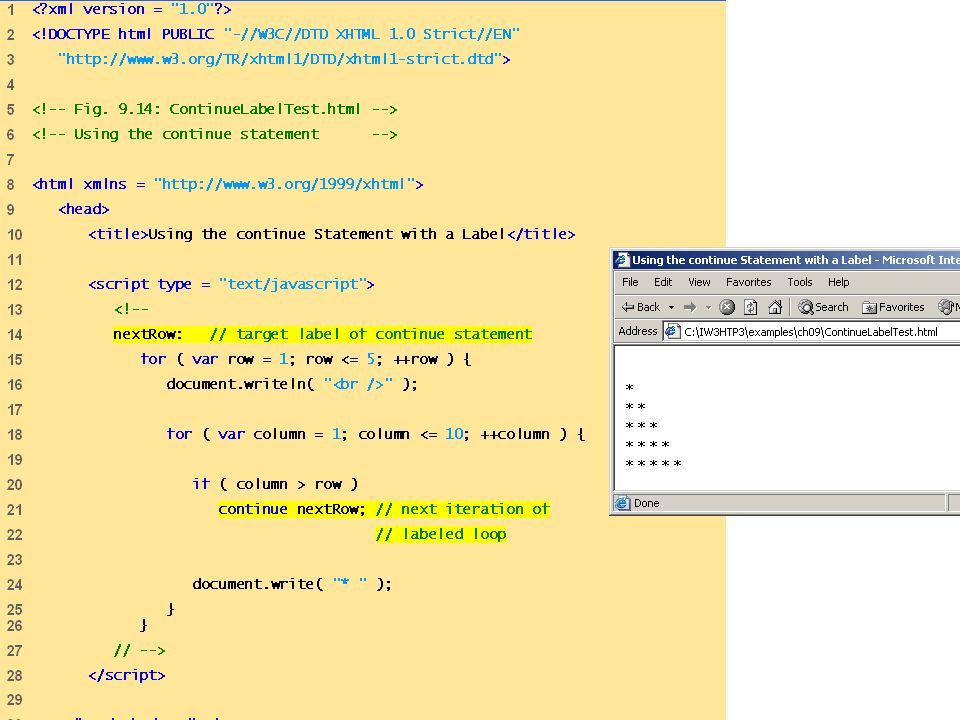Screen dimensions: 960x720
Task: Click the '</script>' closing tag
Action: pyautogui.click(x=127, y=675)
